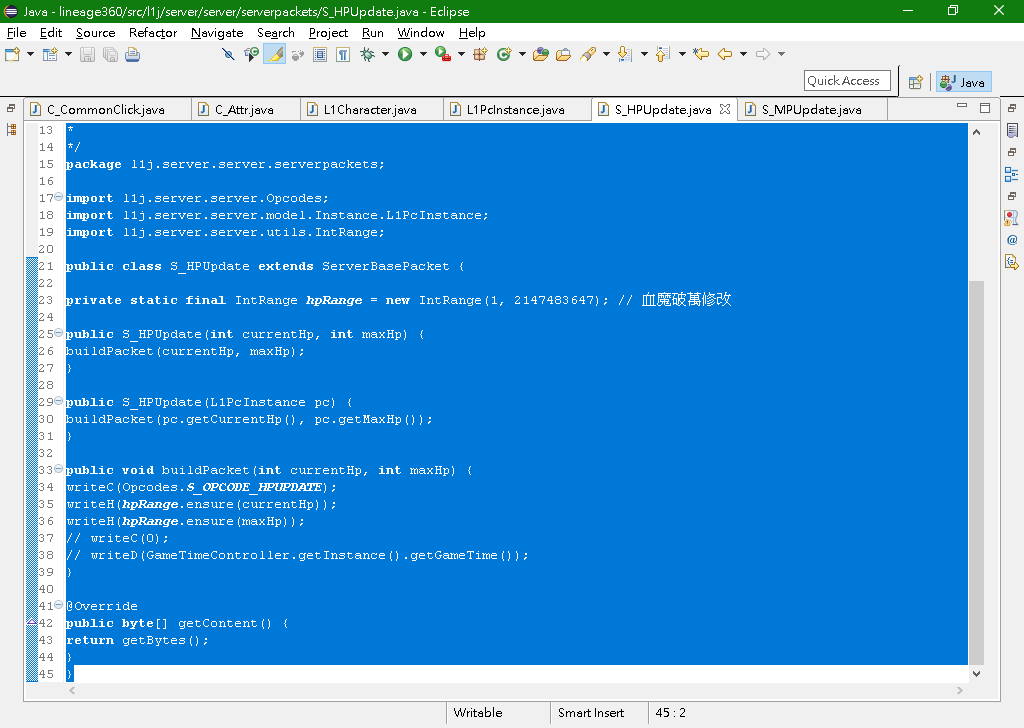The height and width of the screenshot is (728, 1024).
Task: Click the scroll up arrow in editor
Action: pos(976,133)
